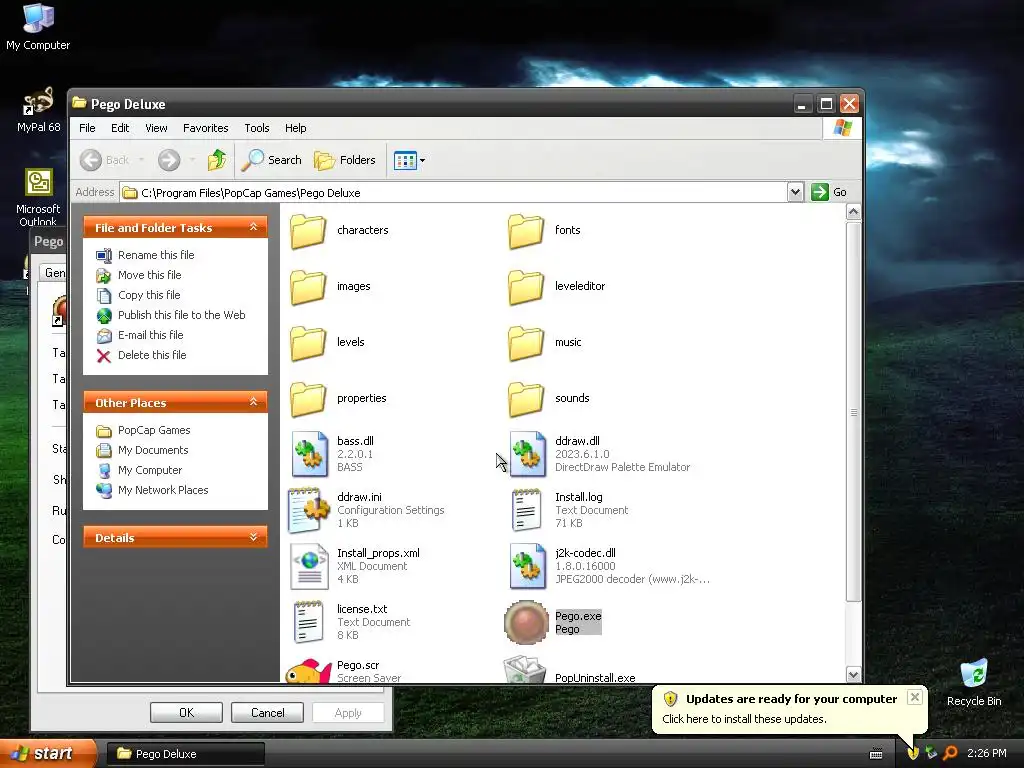Collapse the File and Folder Tasks panel

click(x=253, y=227)
